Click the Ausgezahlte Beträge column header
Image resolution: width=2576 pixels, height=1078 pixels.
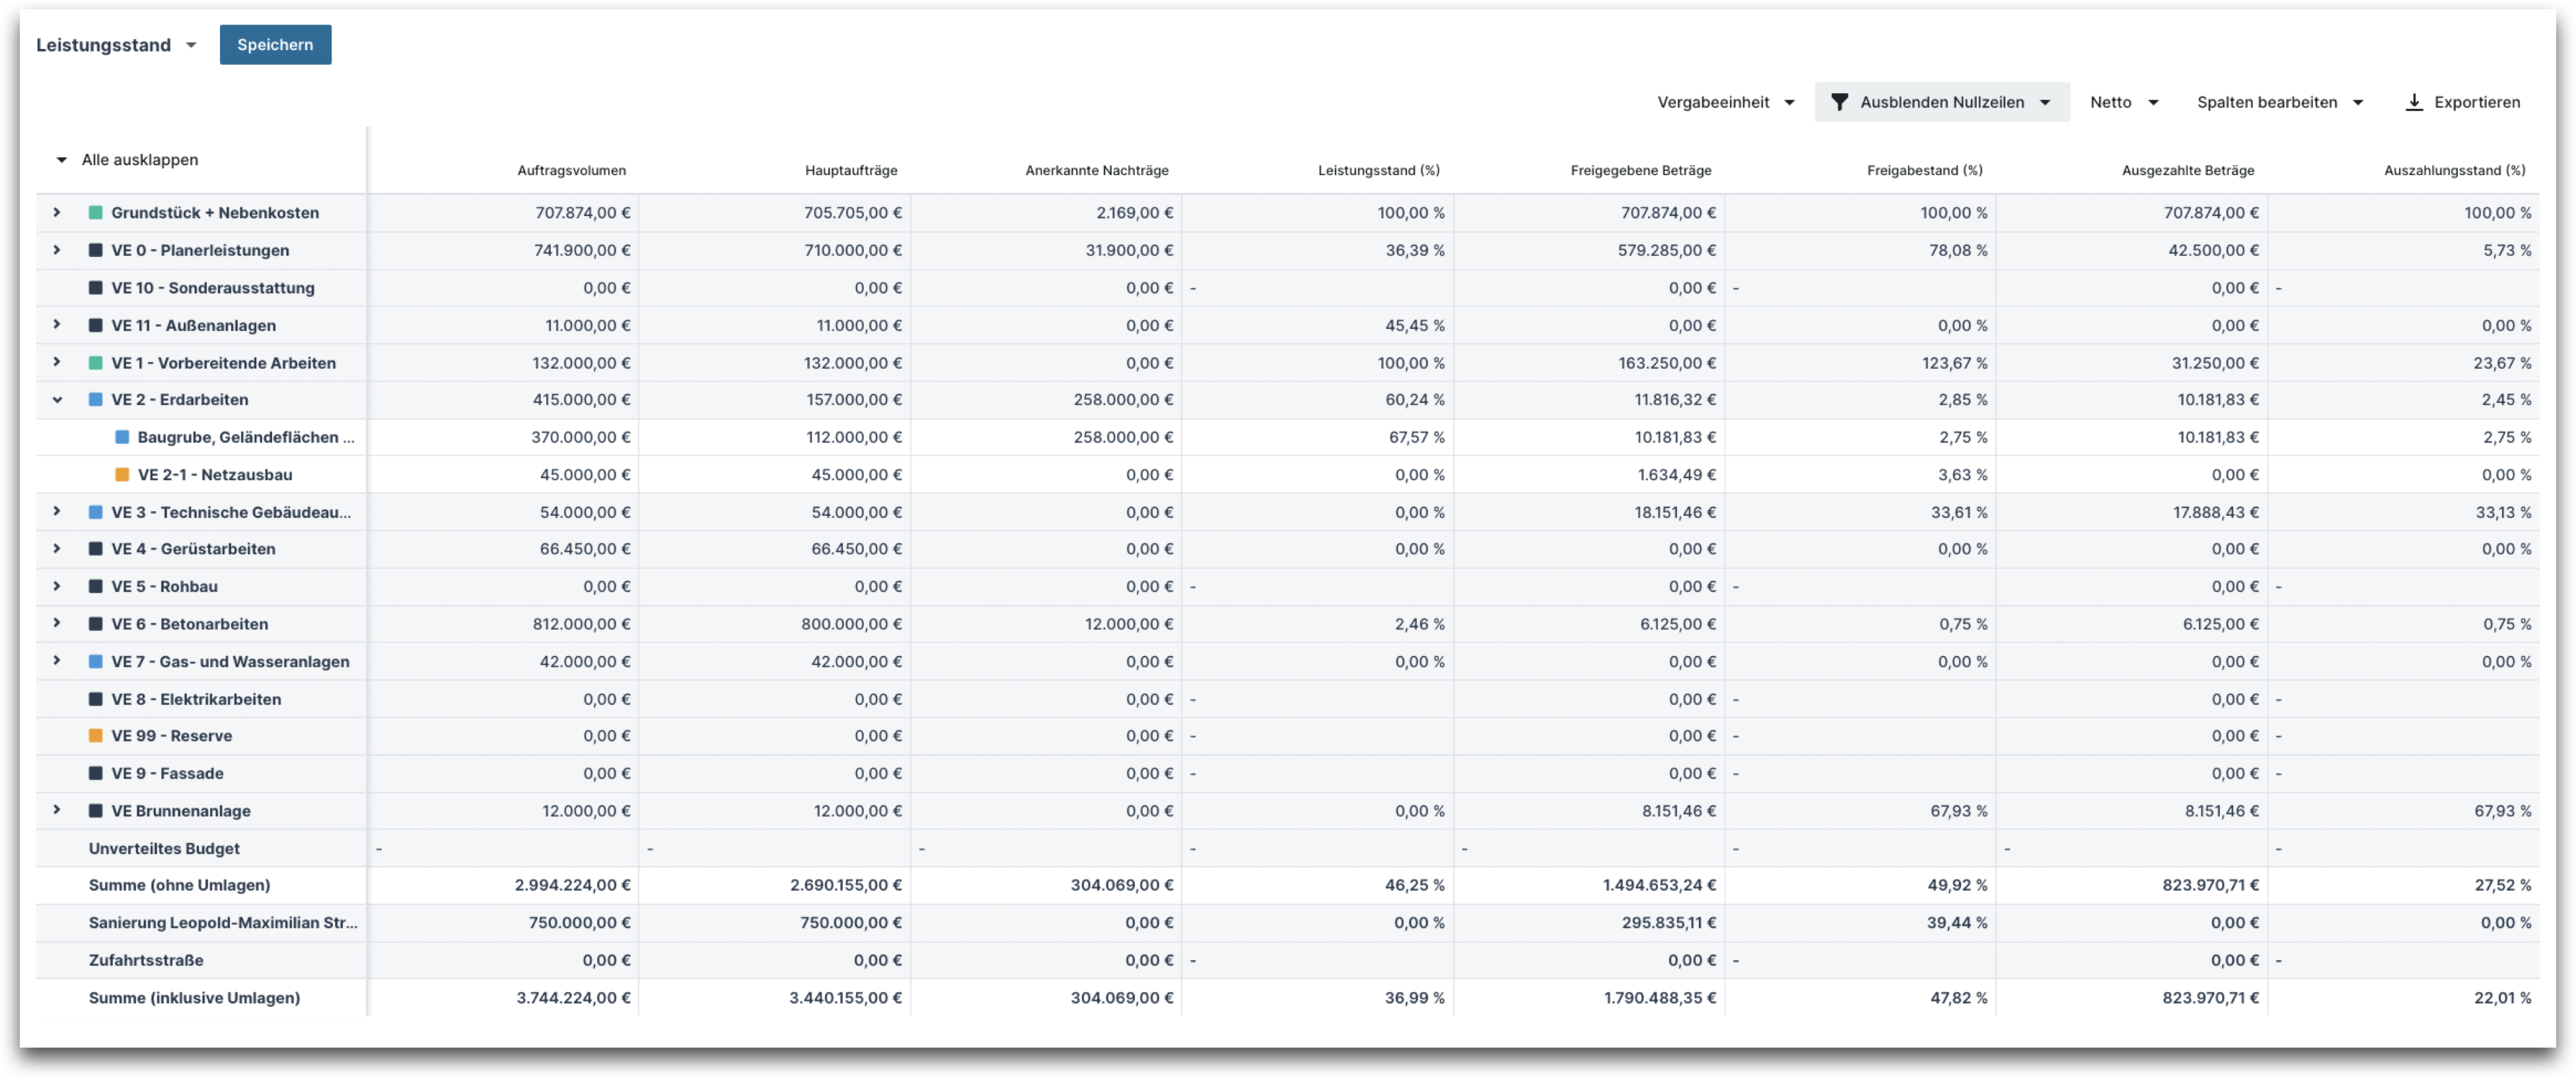pos(2187,171)
